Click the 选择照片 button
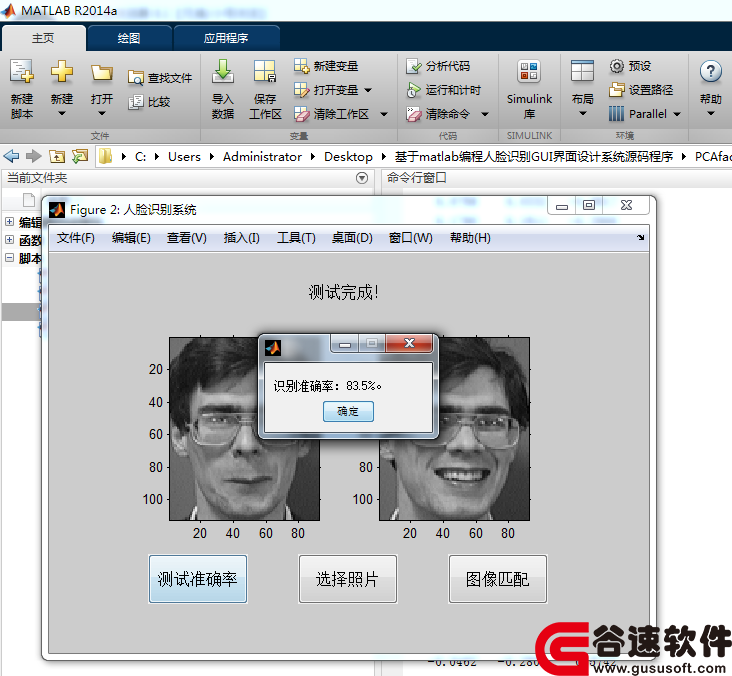 point(348,579)
